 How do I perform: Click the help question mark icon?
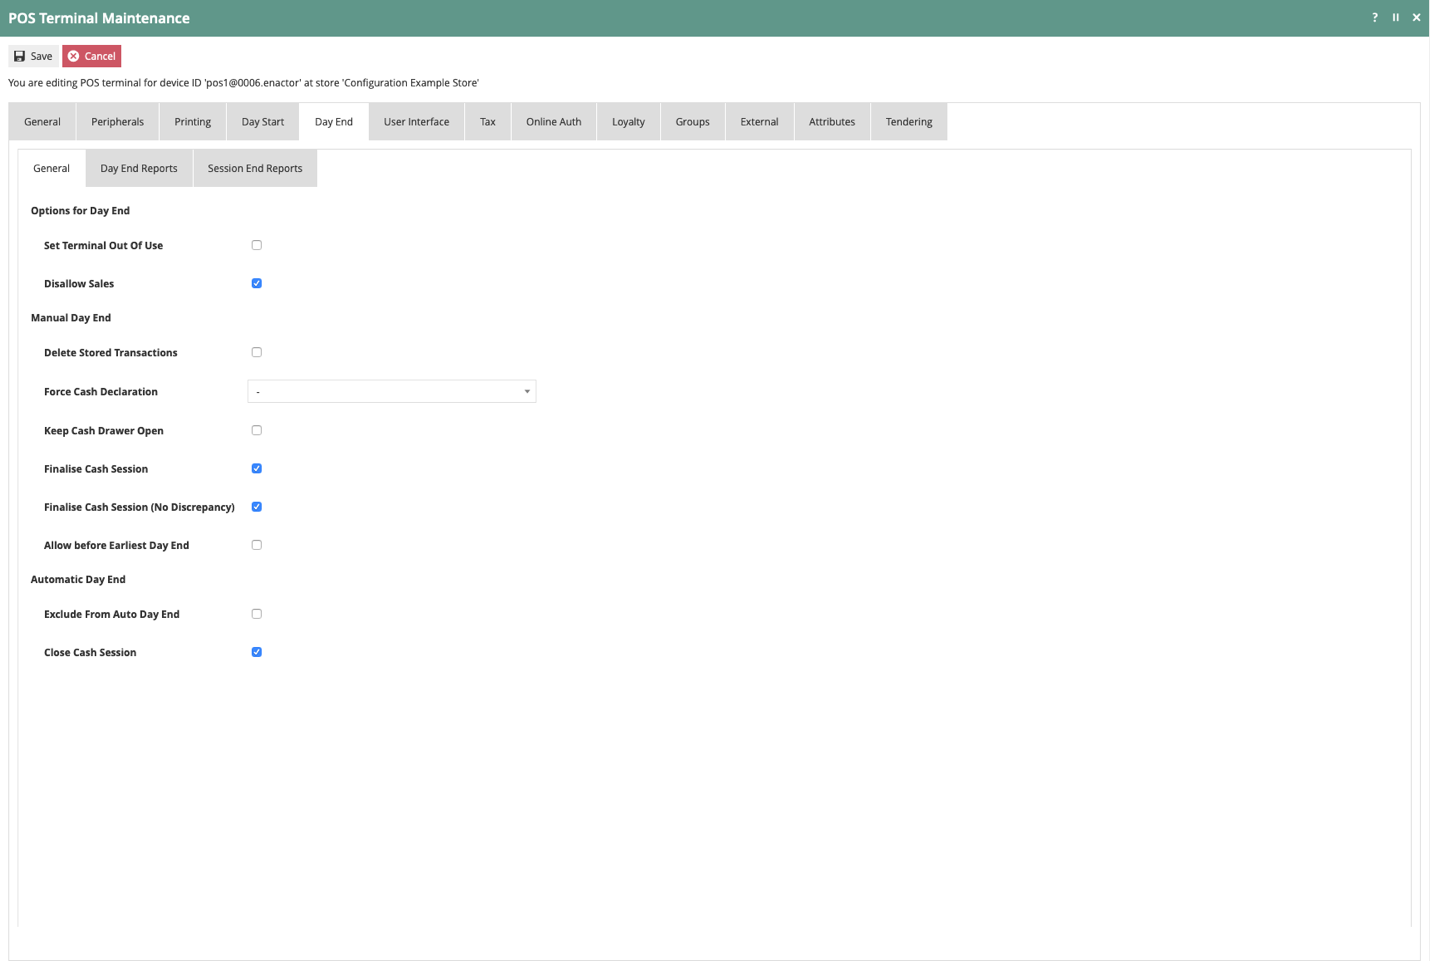(x=1375, y=17)
